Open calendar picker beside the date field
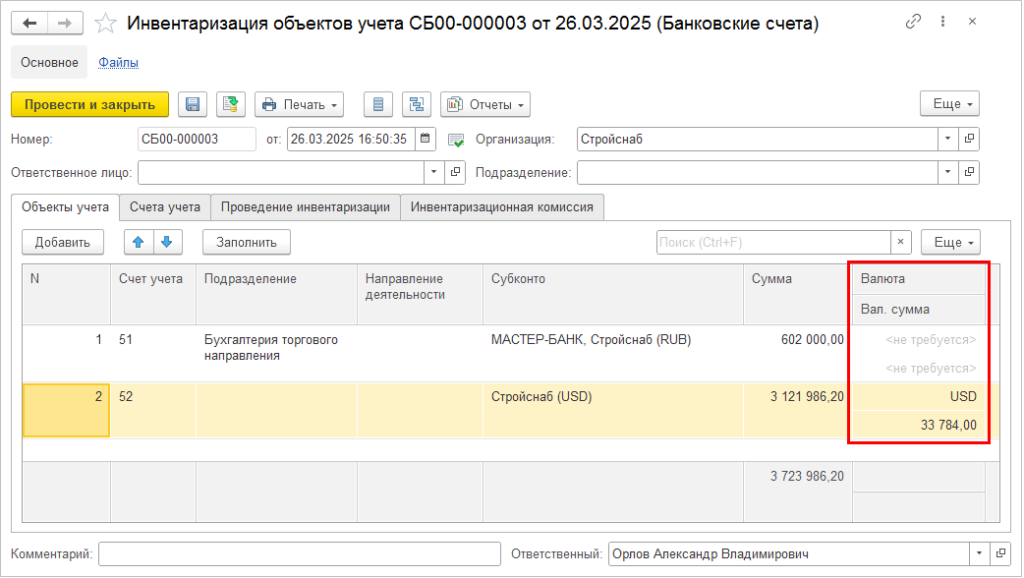This screenshot has height=578, width=1024. point(425,139)
